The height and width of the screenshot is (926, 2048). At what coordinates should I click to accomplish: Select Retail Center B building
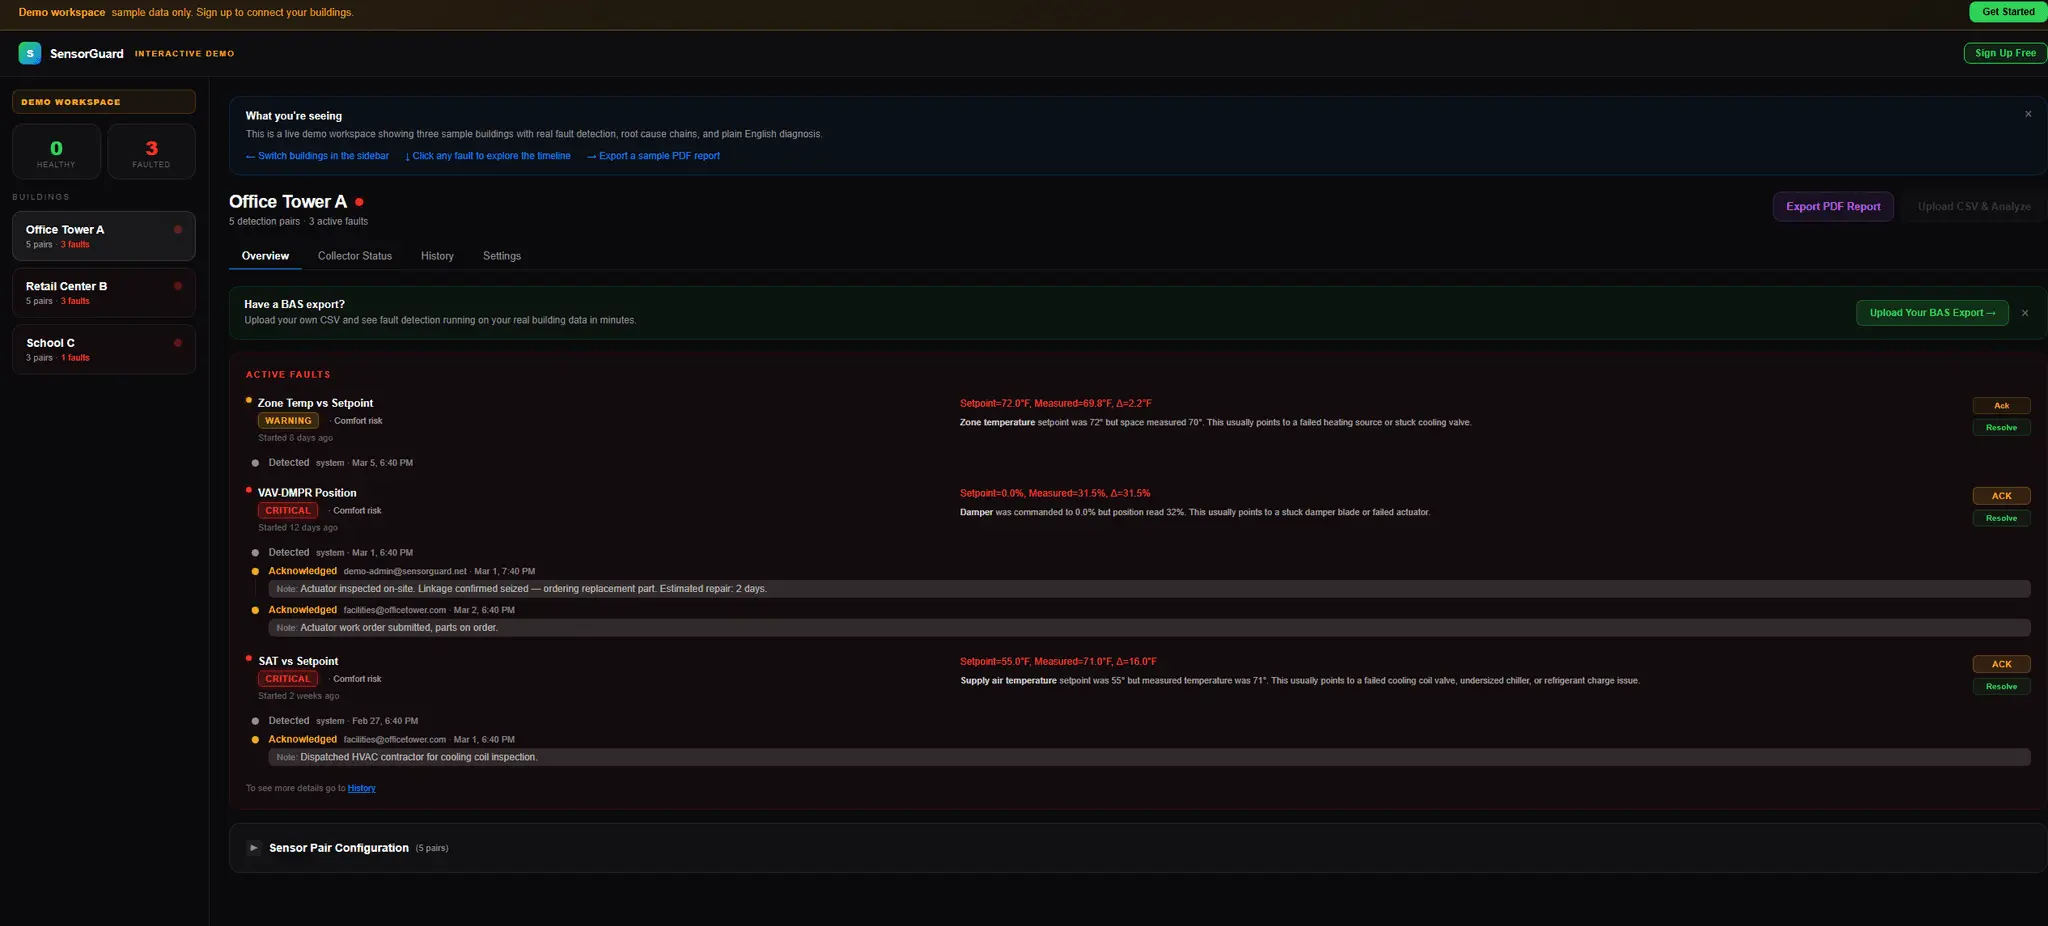(x=103, y=293)
